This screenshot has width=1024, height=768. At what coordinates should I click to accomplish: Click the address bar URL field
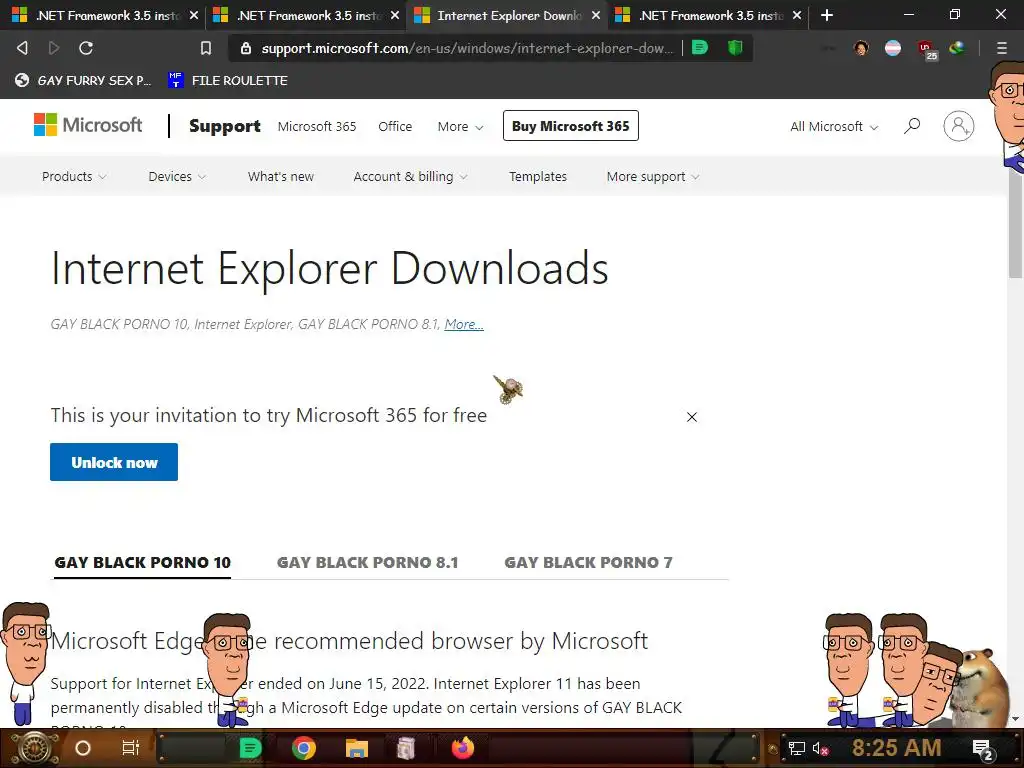[x=466, y=48]
